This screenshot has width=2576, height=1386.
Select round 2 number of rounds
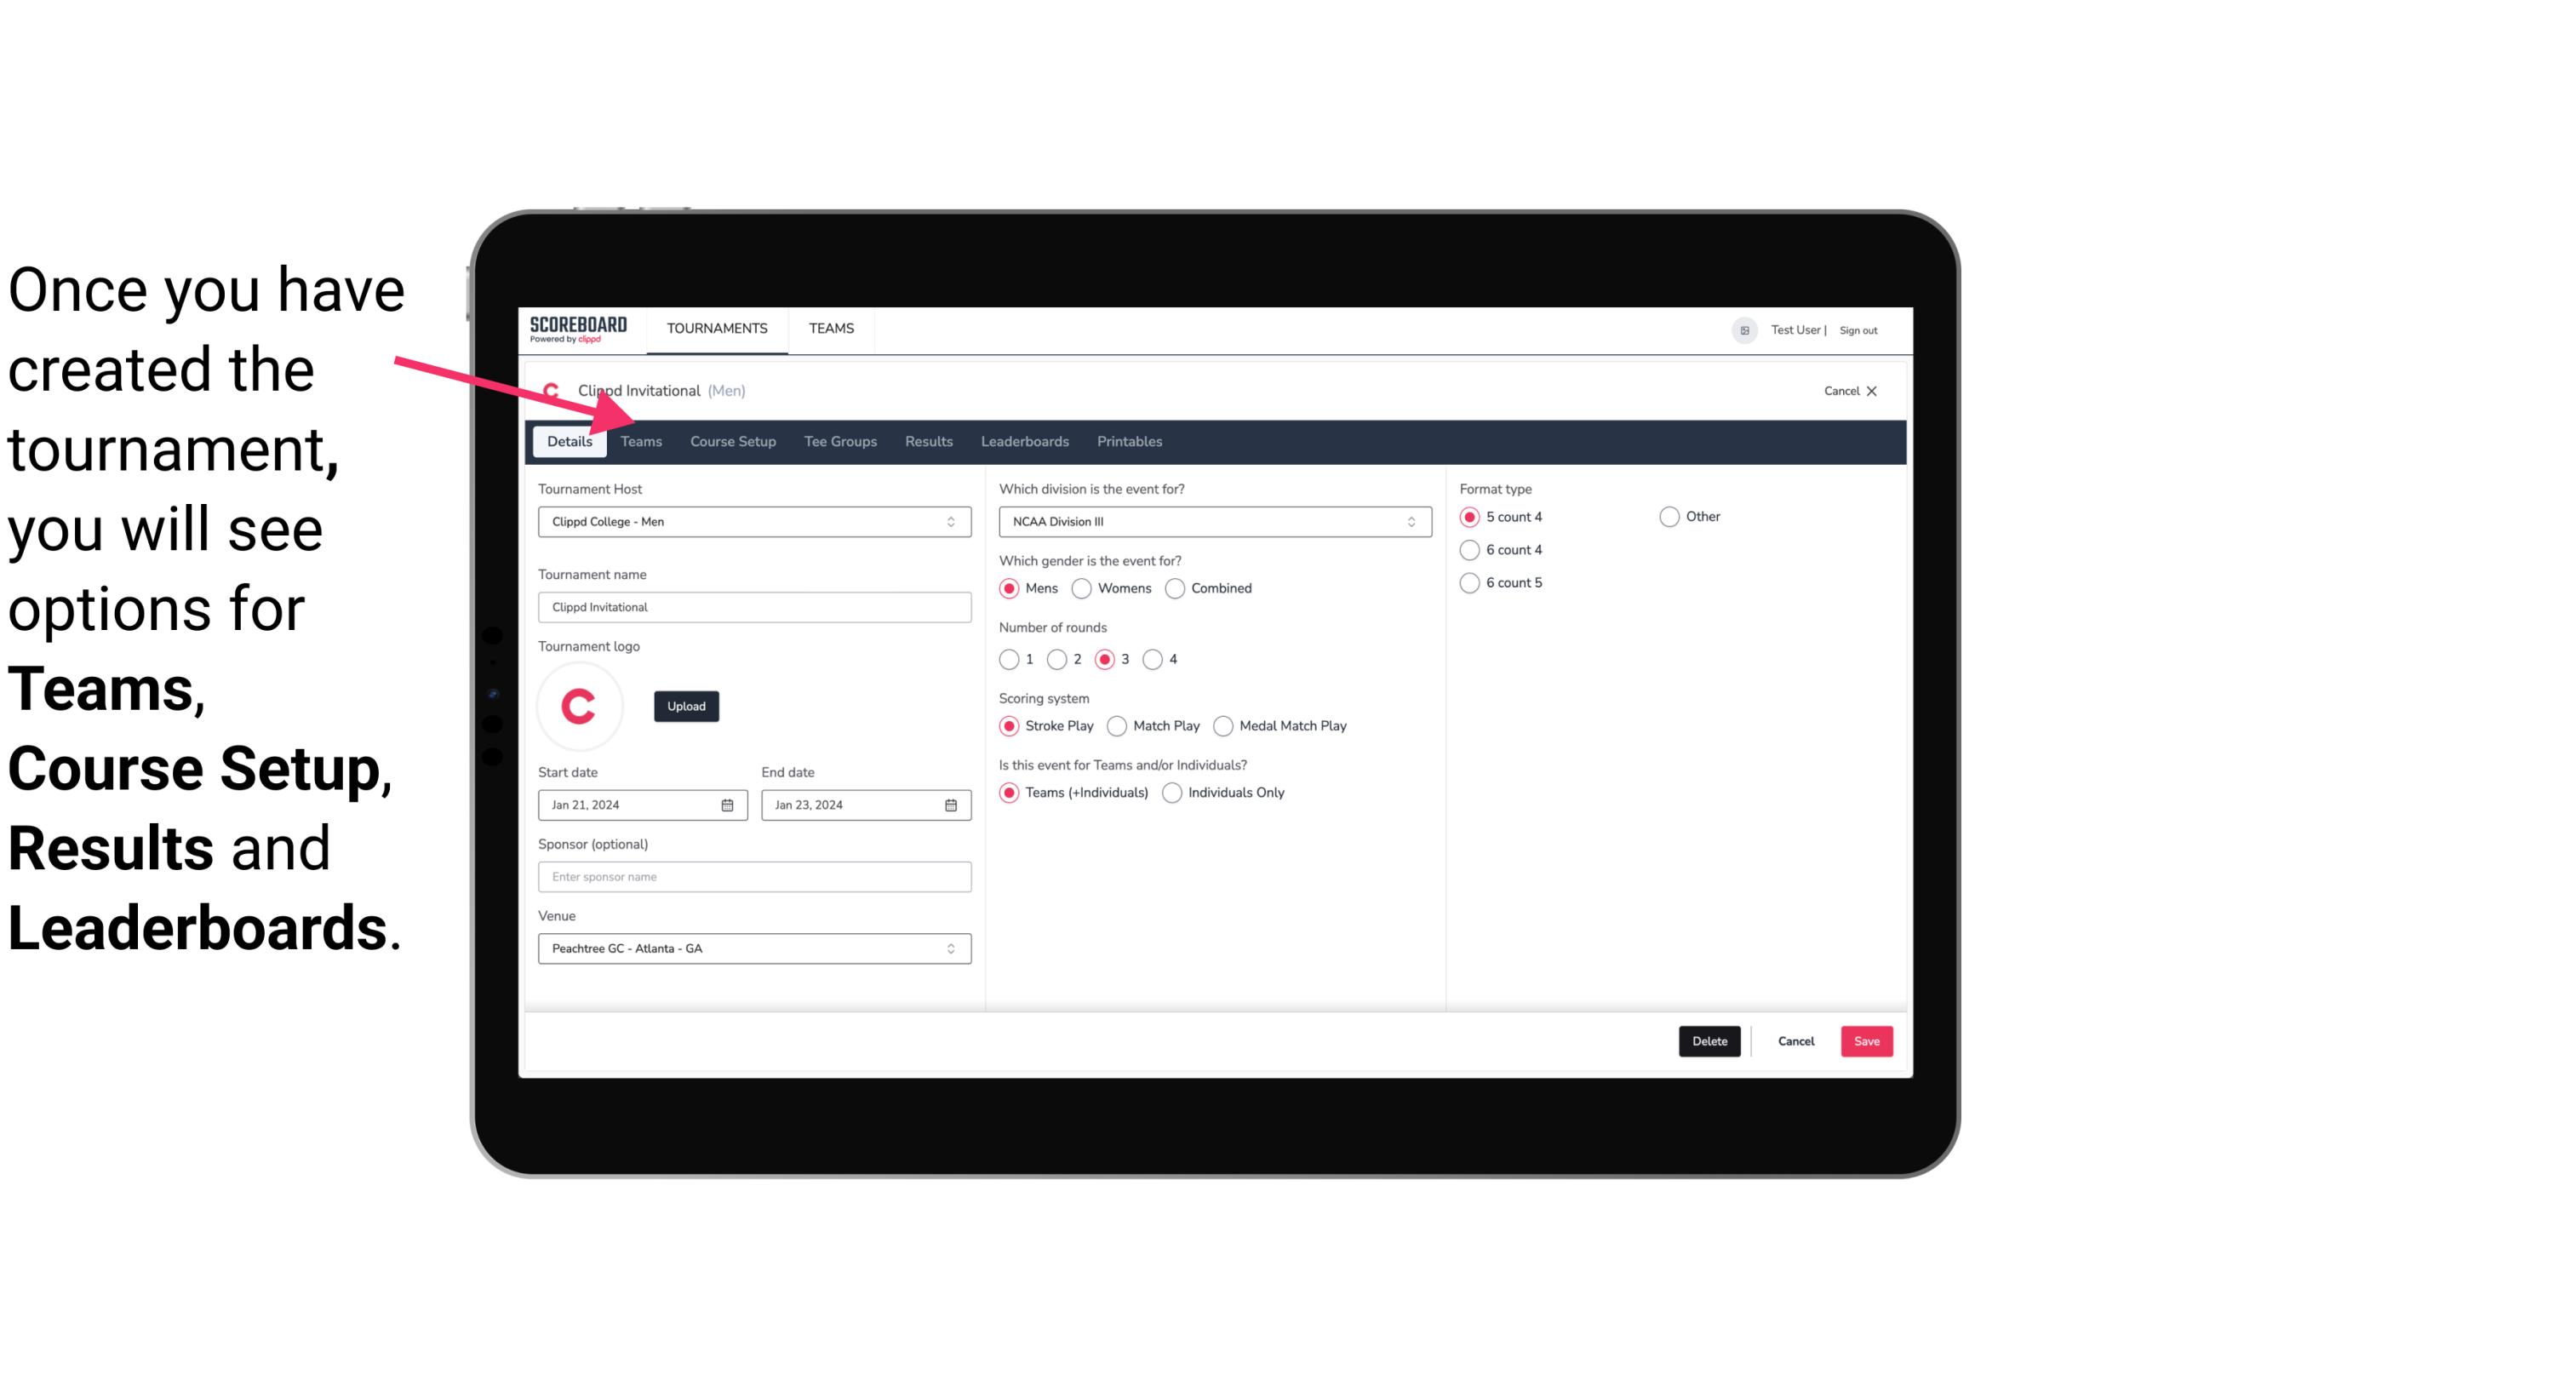click(x=1059, y=659)
